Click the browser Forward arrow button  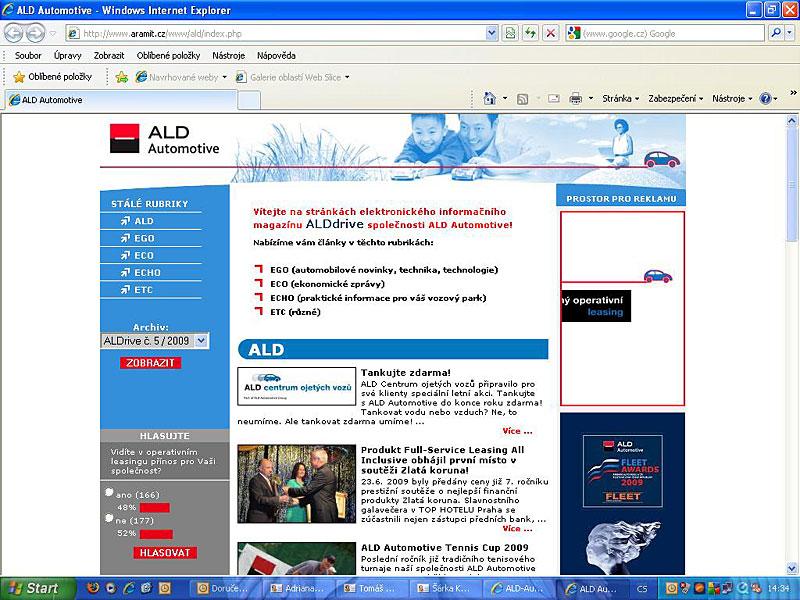click(35, 34)
